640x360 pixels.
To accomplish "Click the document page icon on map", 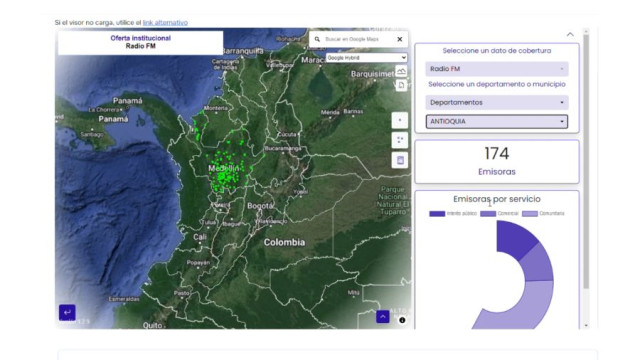I will tap(401, 85).
